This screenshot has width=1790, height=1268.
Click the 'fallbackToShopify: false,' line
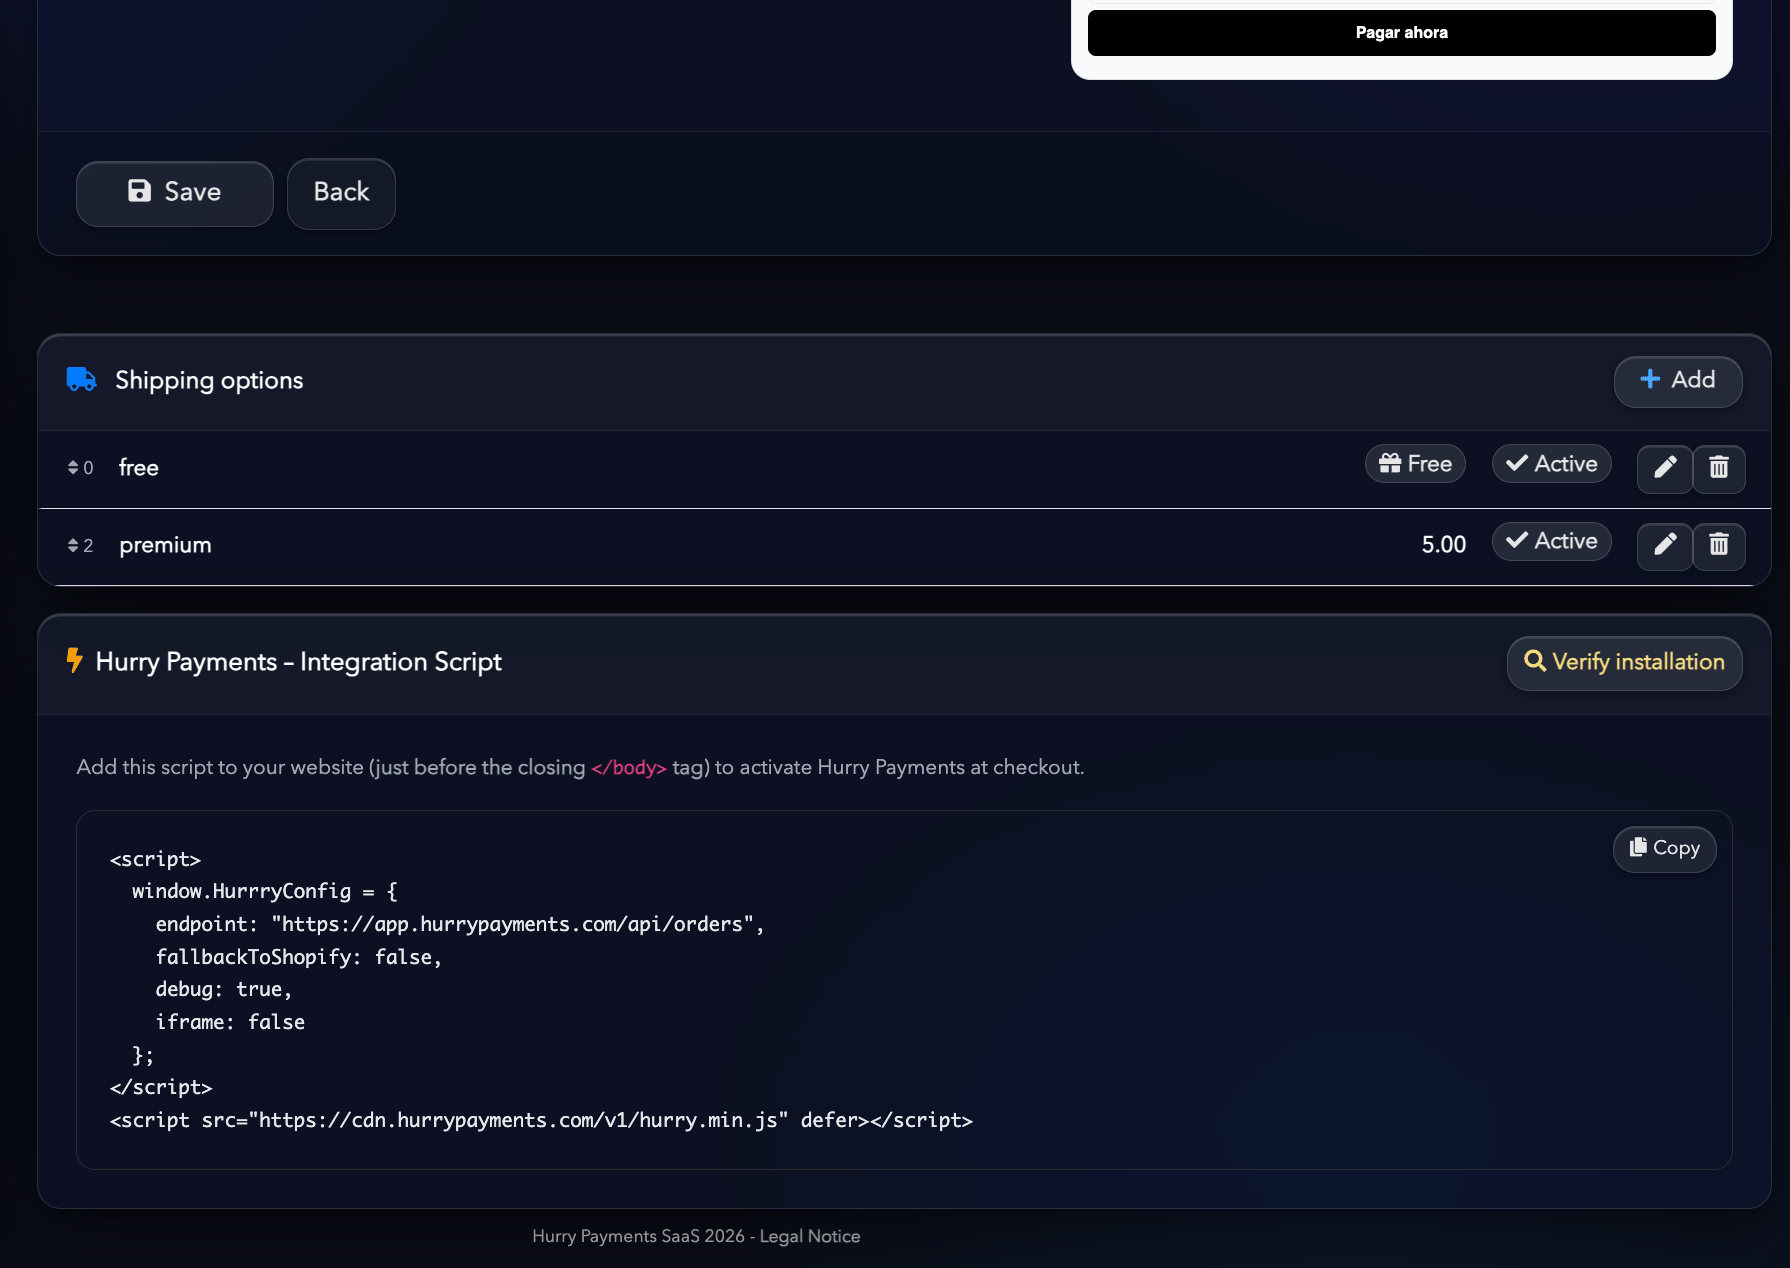298,958
